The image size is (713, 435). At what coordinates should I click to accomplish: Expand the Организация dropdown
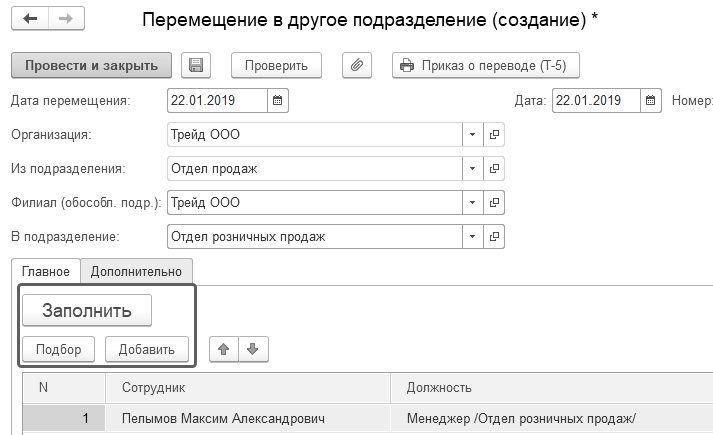pos(472,134)
